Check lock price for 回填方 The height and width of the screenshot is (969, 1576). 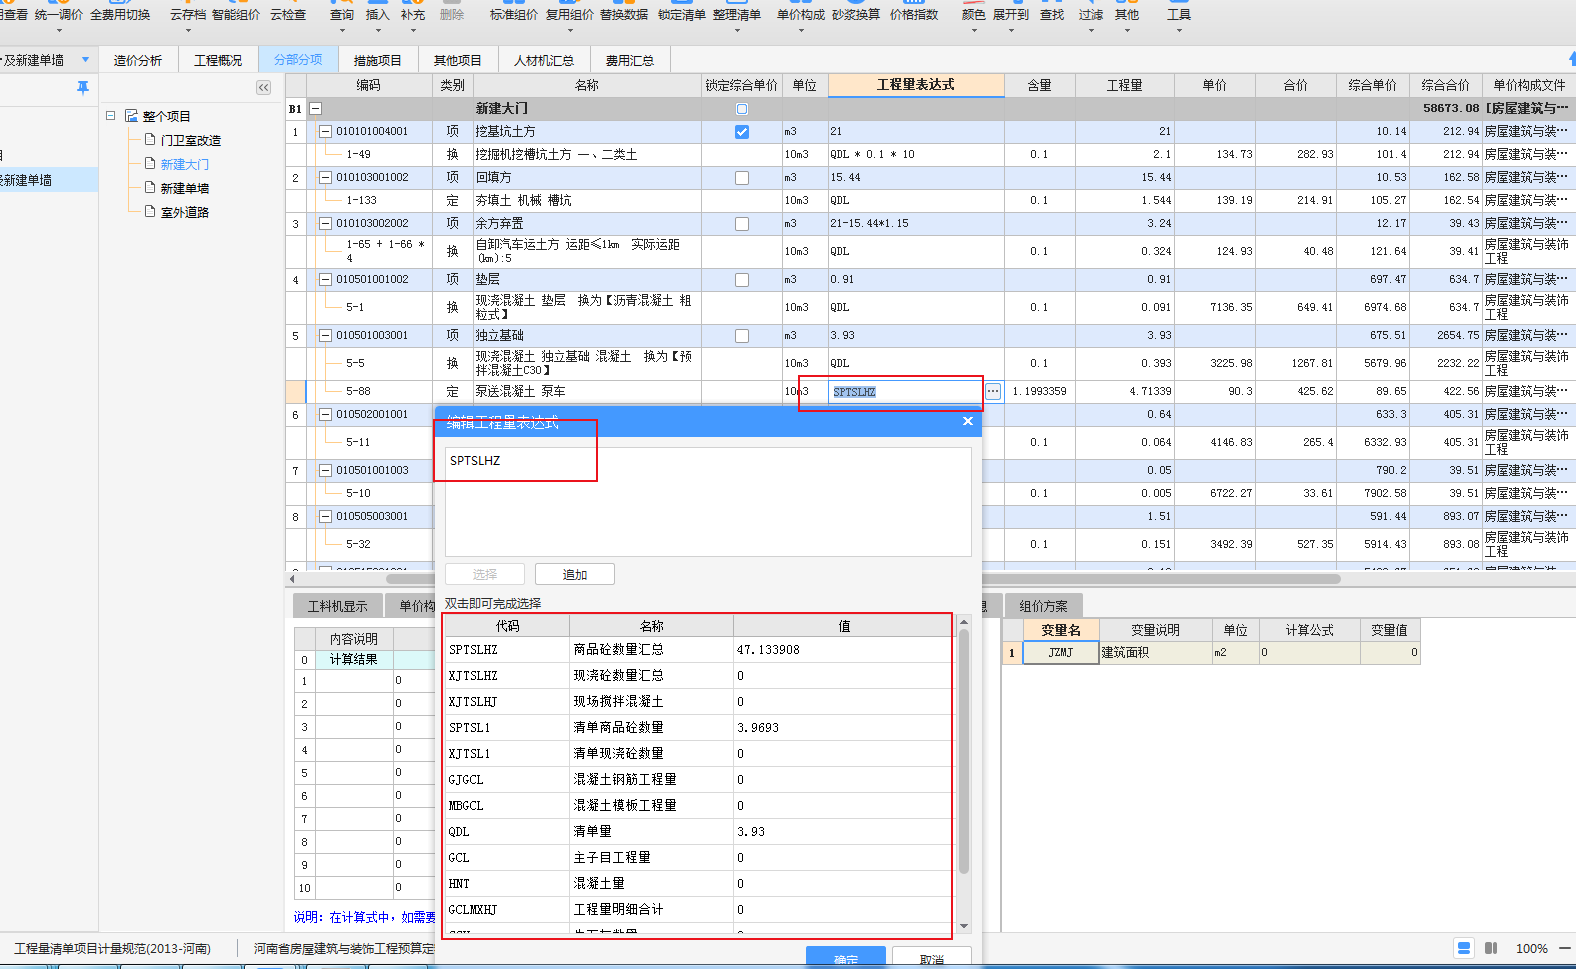pyautogui.click(x=741, y=177)
